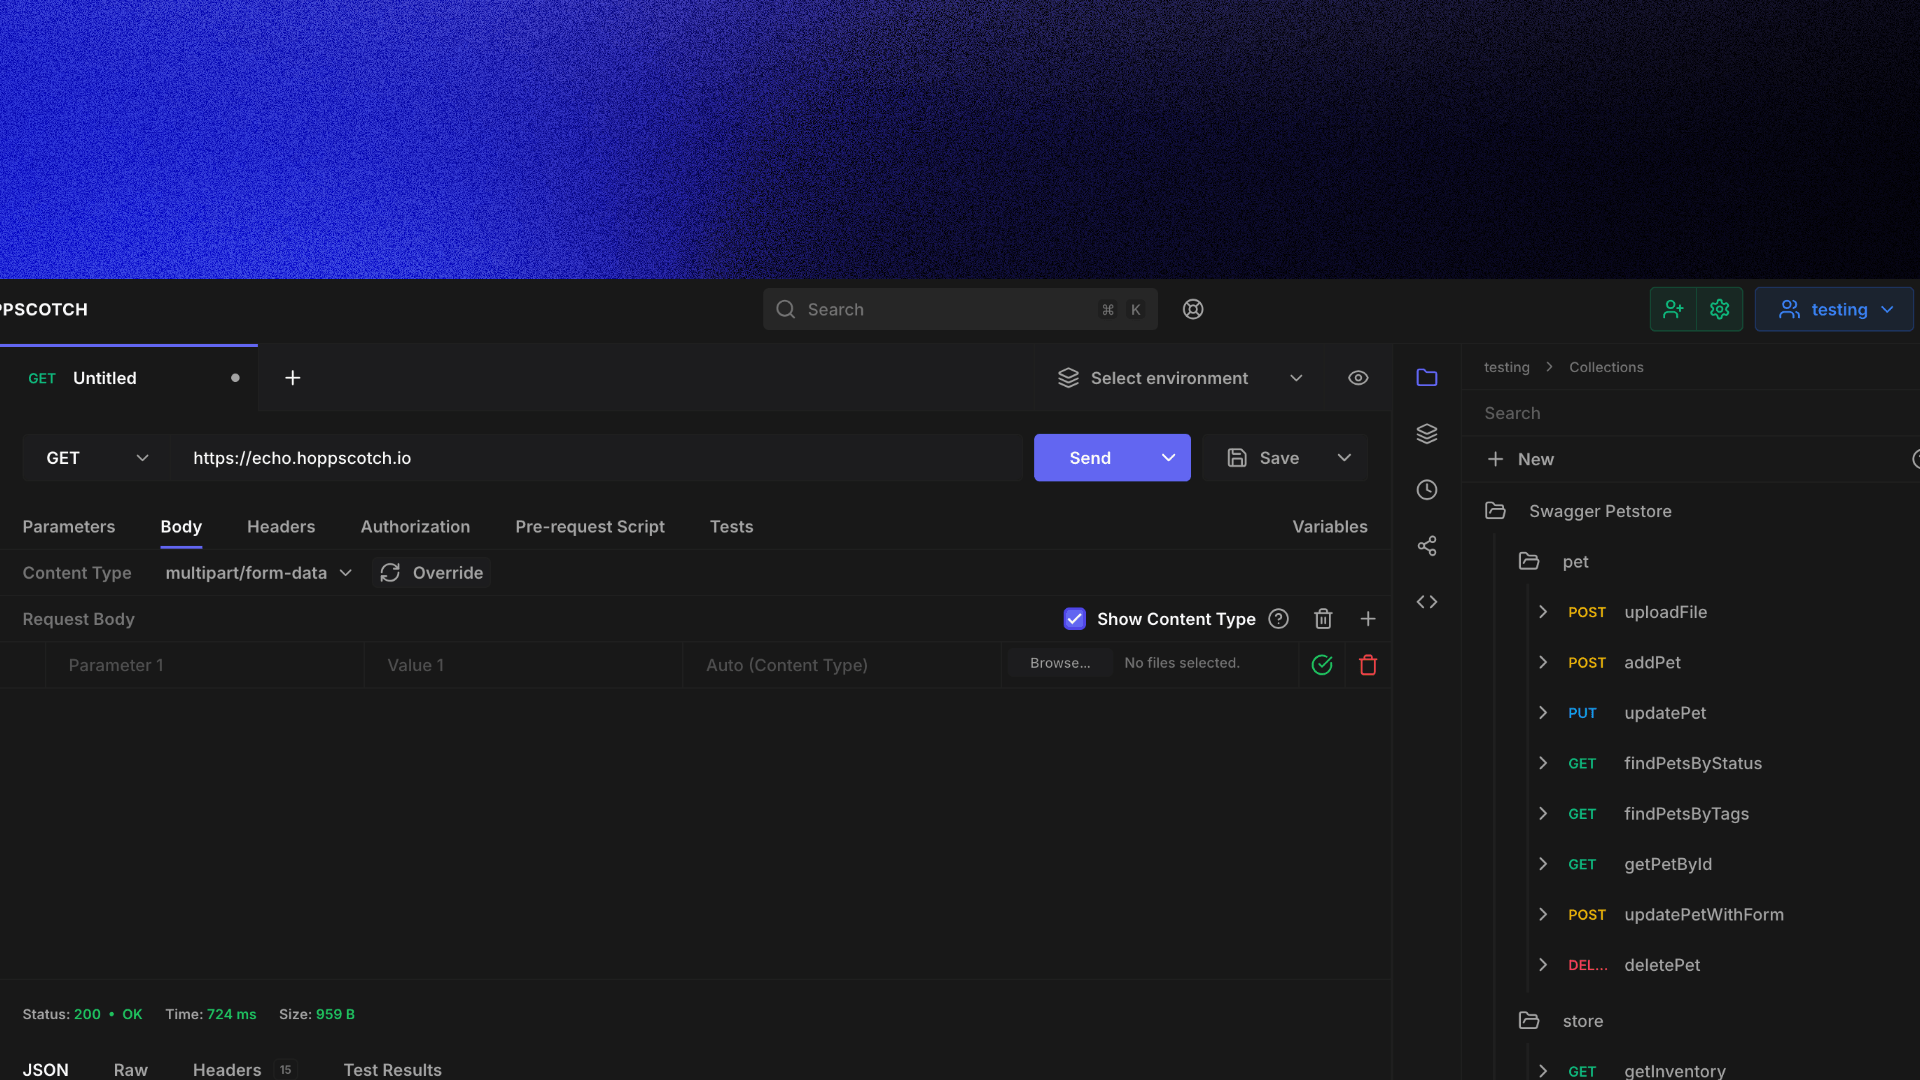Click the environment layers icon

(x=1068, y=377)
